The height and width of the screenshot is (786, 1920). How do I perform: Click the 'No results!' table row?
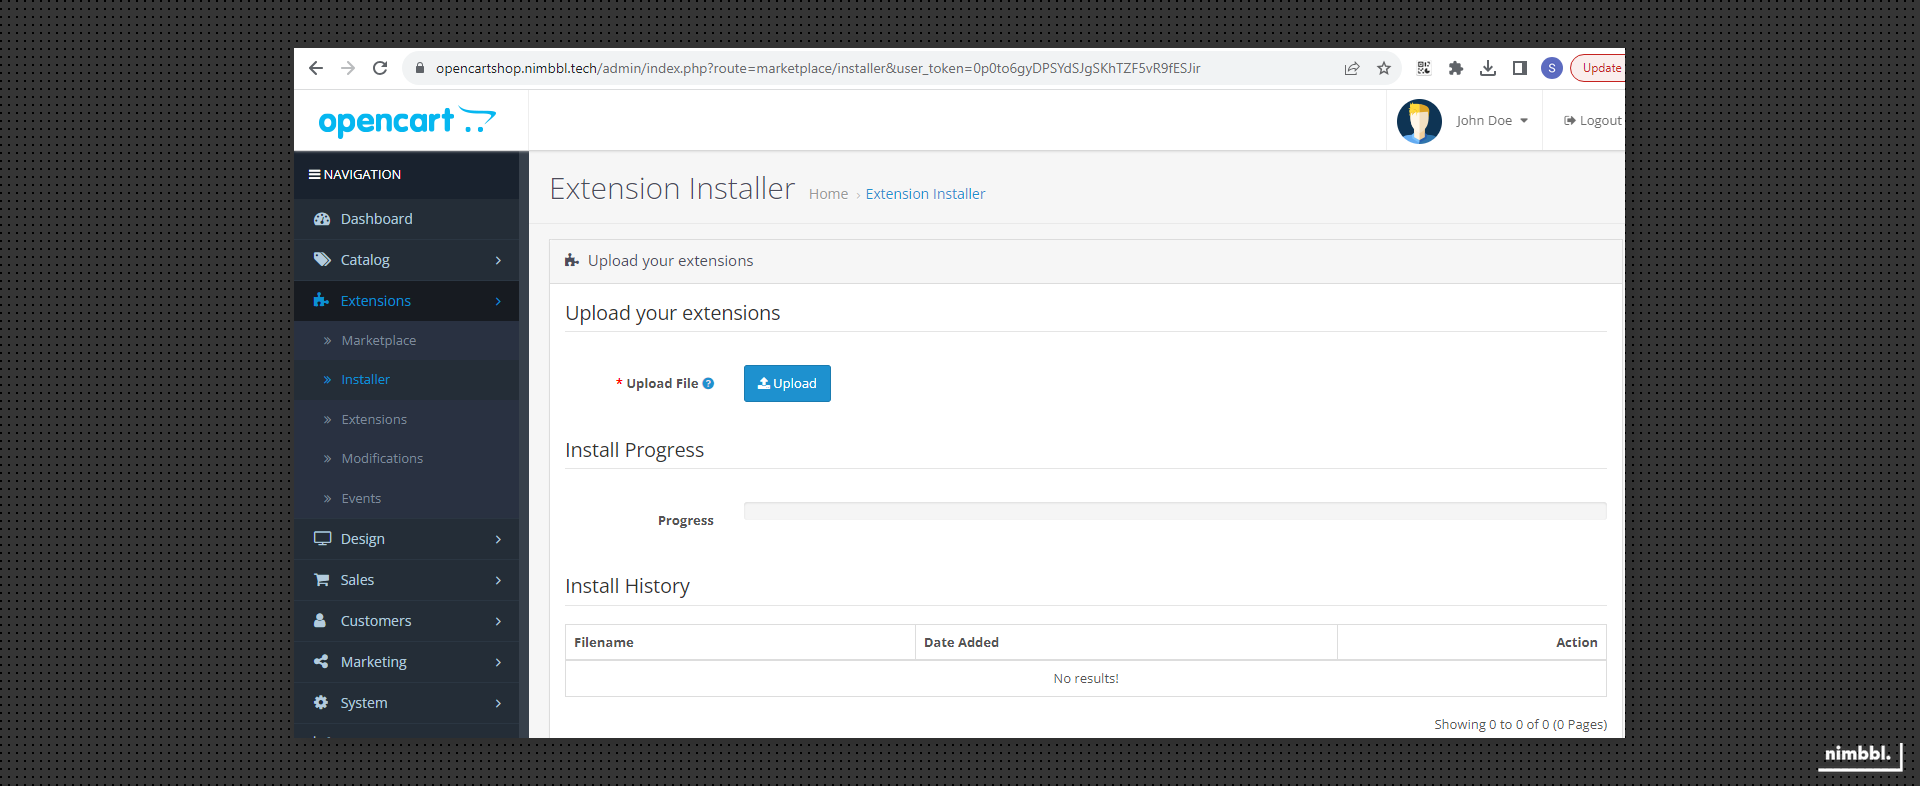coord(1086,678)
